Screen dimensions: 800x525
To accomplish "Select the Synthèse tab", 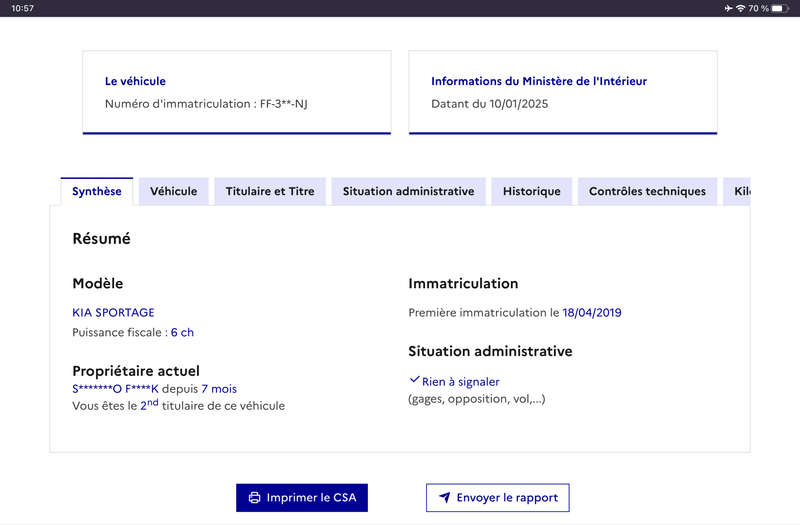I will (97, 191).
